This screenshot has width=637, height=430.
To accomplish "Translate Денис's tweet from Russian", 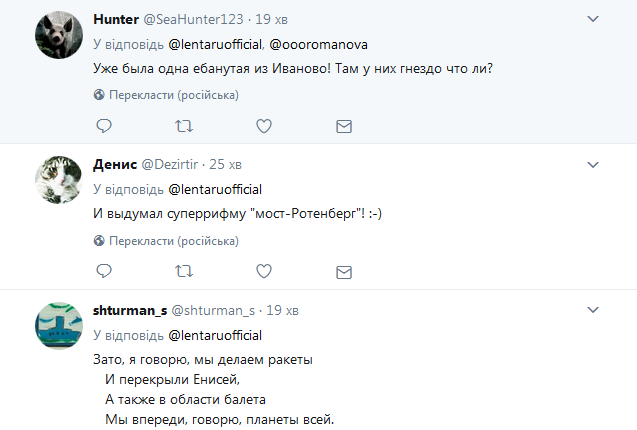I will coord(165,240).
